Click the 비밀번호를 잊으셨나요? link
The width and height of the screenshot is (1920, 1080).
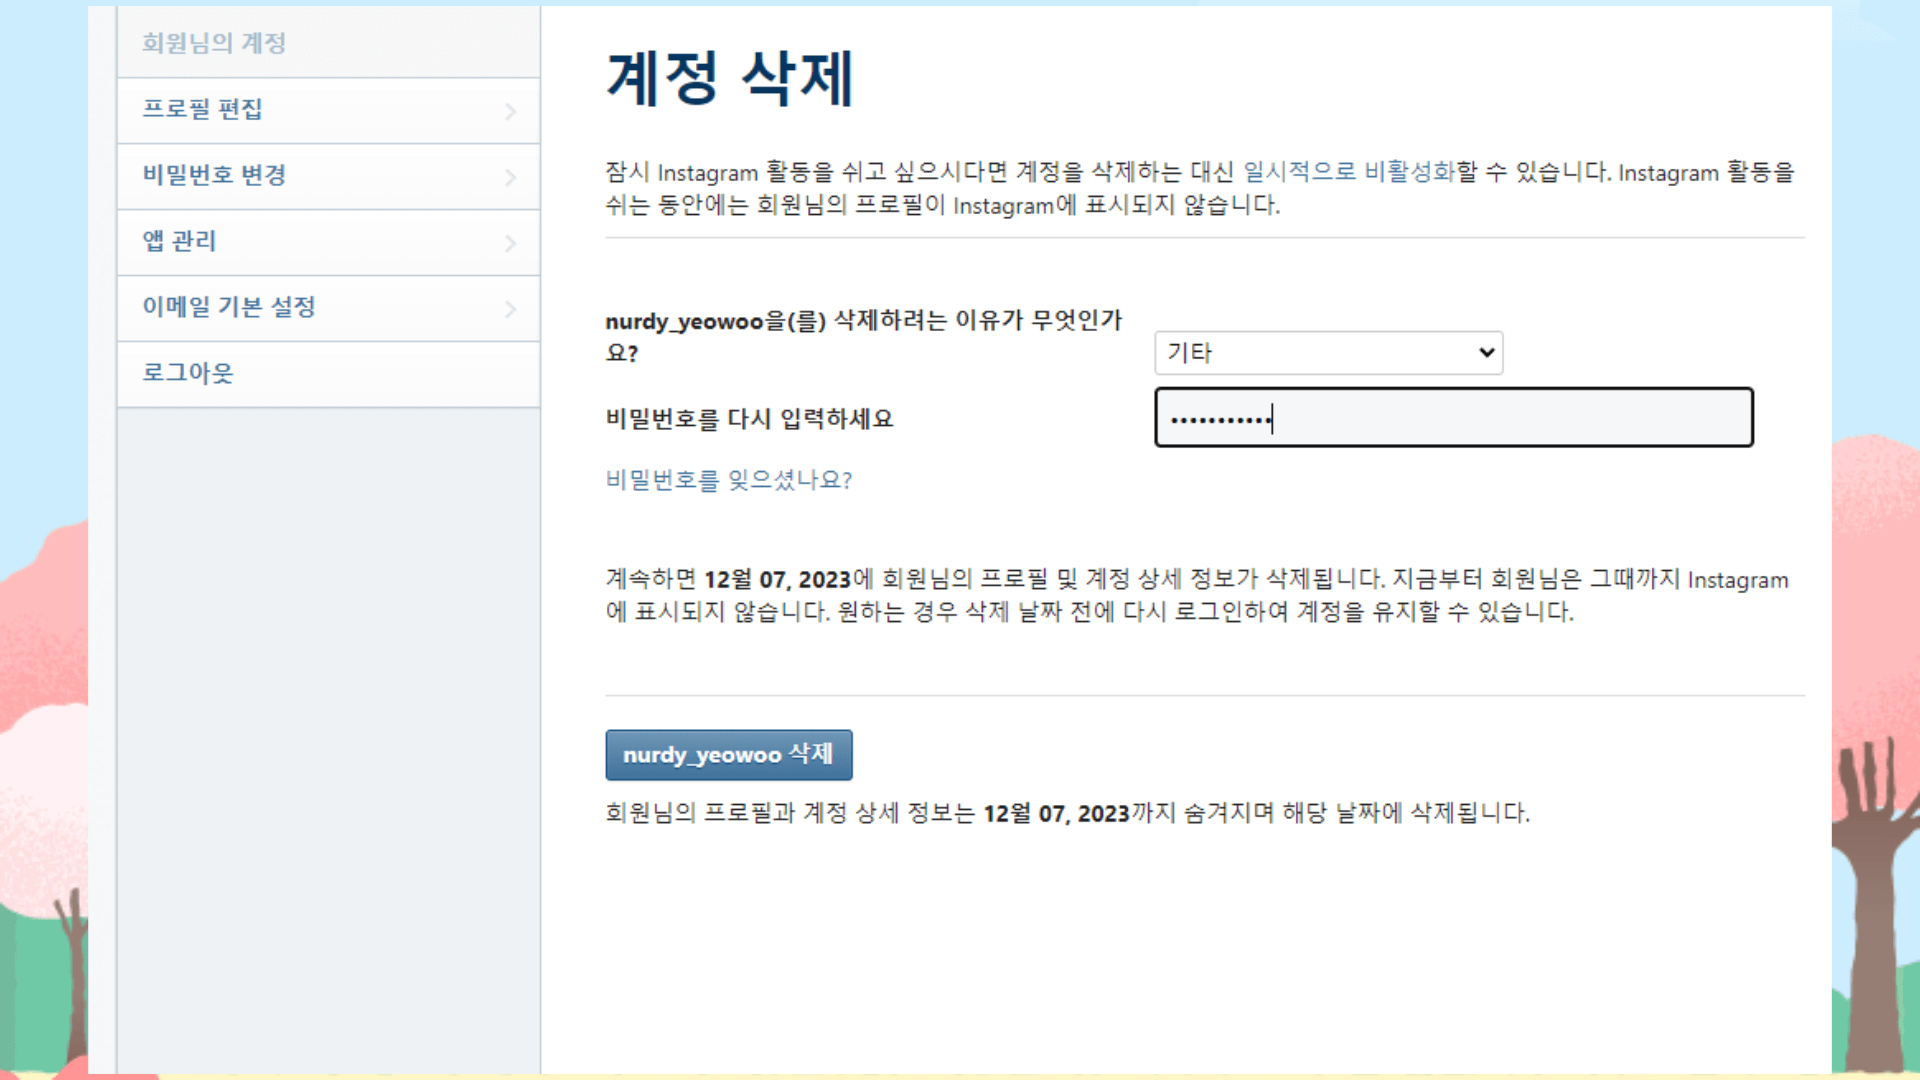pyautogui.click(x=728, y=480)
